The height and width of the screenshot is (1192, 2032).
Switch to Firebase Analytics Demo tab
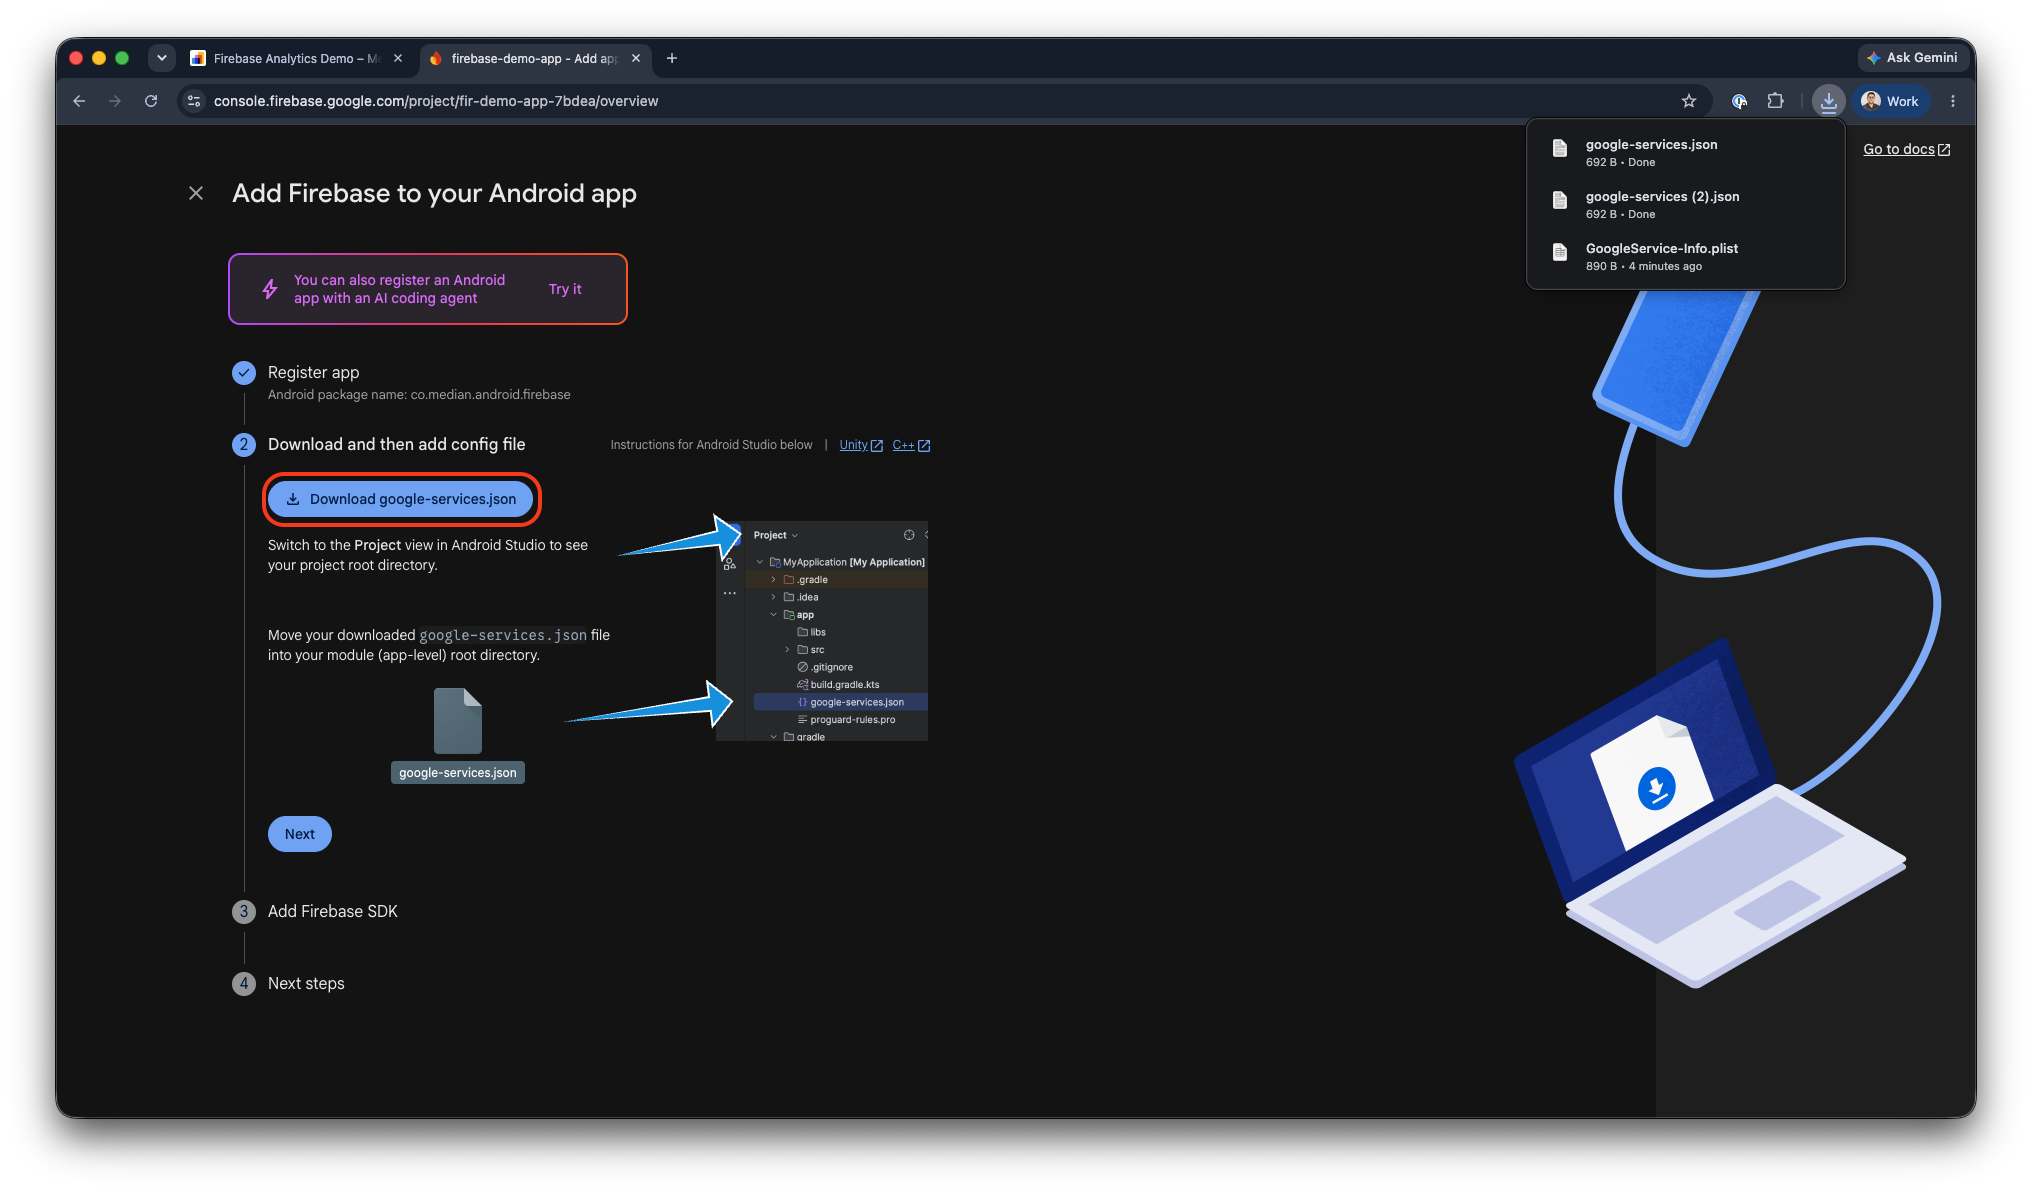[296, 58]
